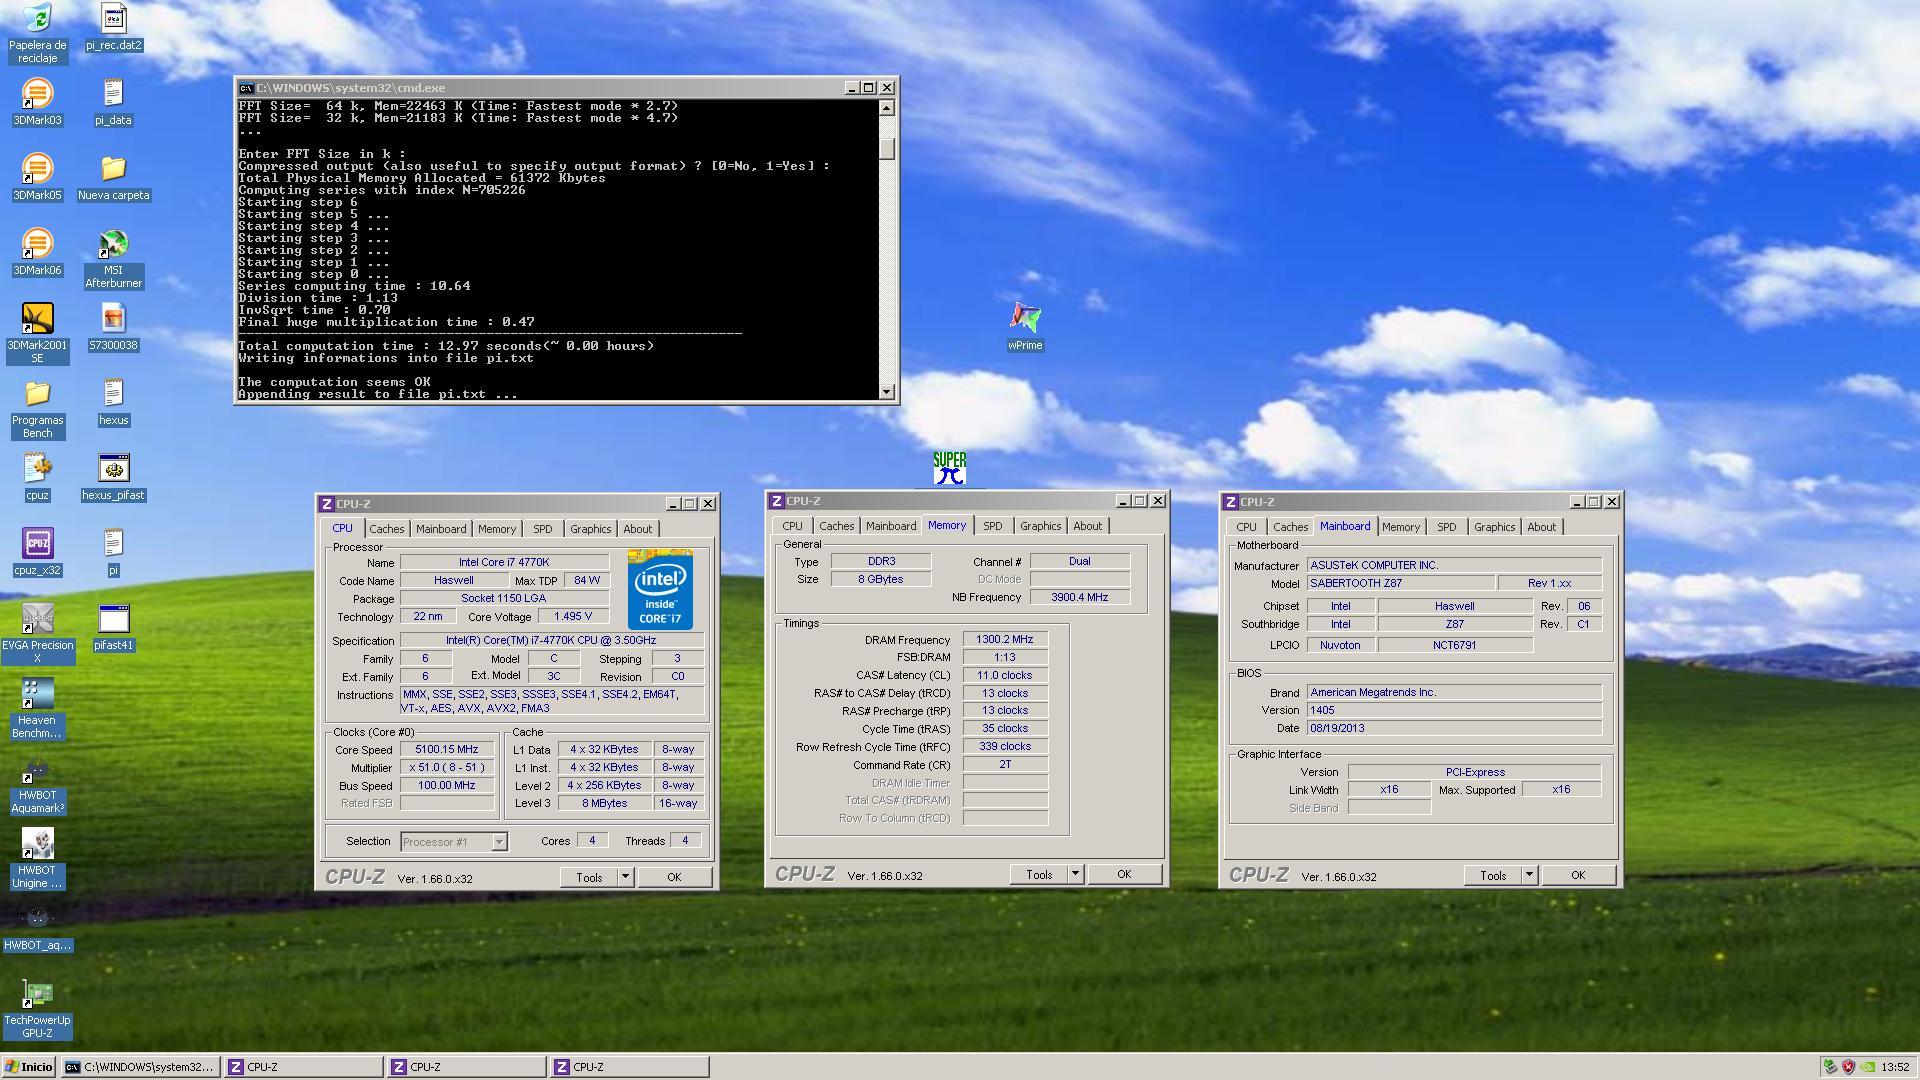Select the Nueva carpeta folder icon
1920x1080 pixels.
pos(113,177)
